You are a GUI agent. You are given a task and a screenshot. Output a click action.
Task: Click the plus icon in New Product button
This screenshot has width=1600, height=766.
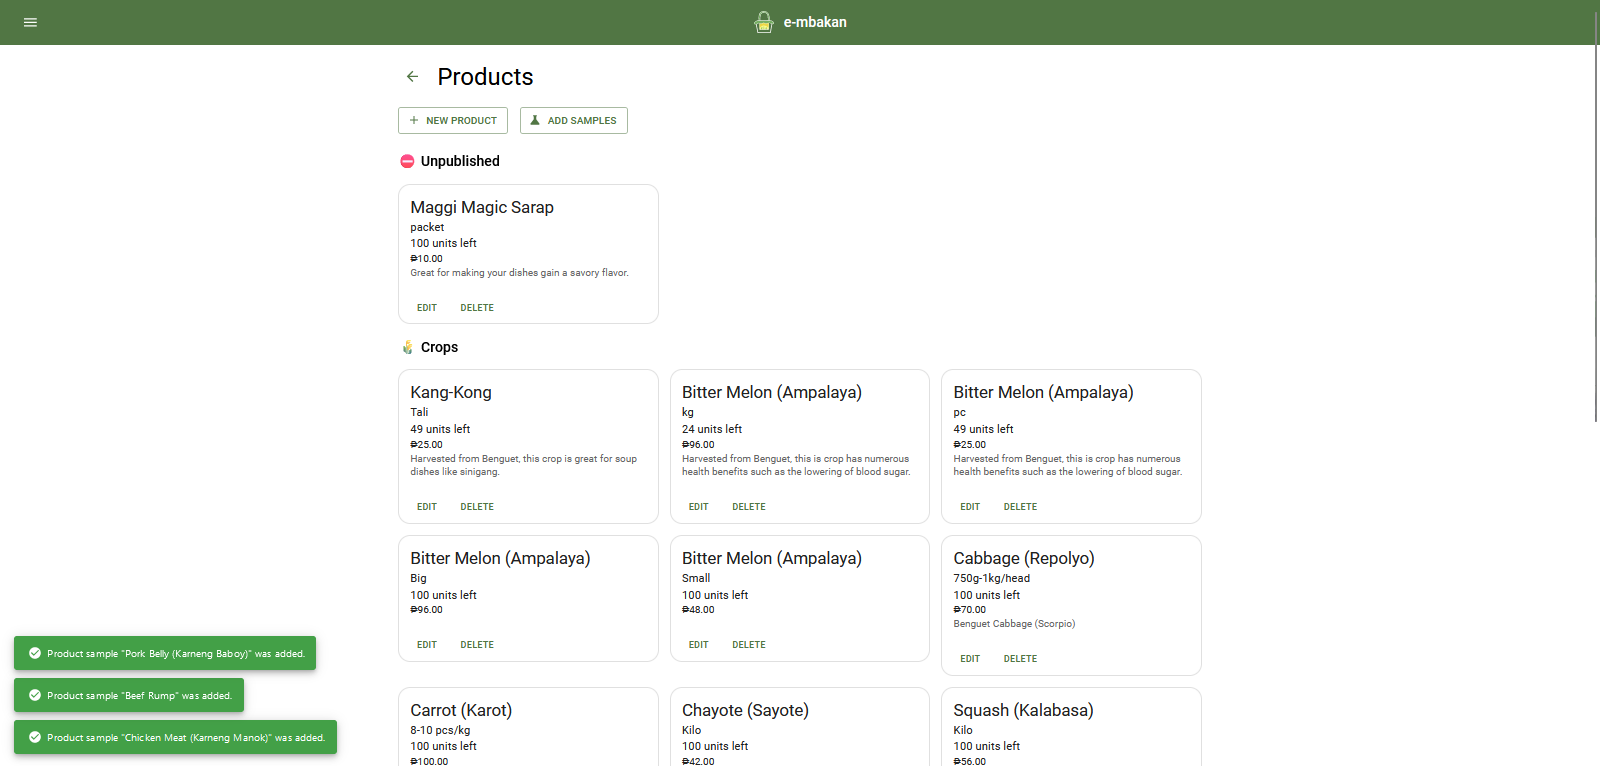pos(414,121)
